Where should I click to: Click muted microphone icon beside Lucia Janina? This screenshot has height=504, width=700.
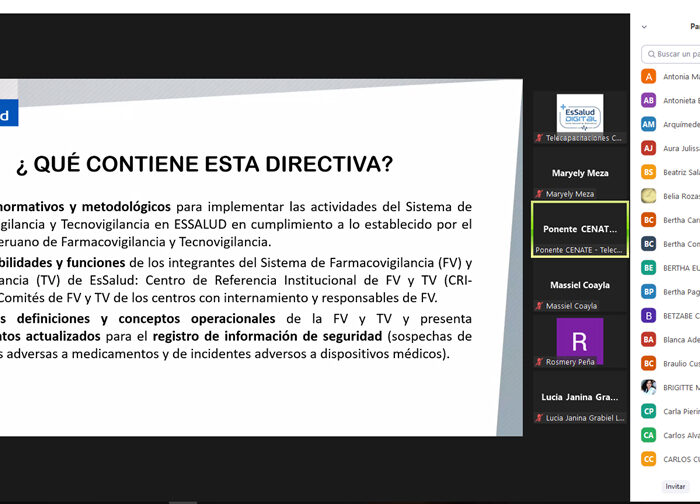tap(539, 418)
